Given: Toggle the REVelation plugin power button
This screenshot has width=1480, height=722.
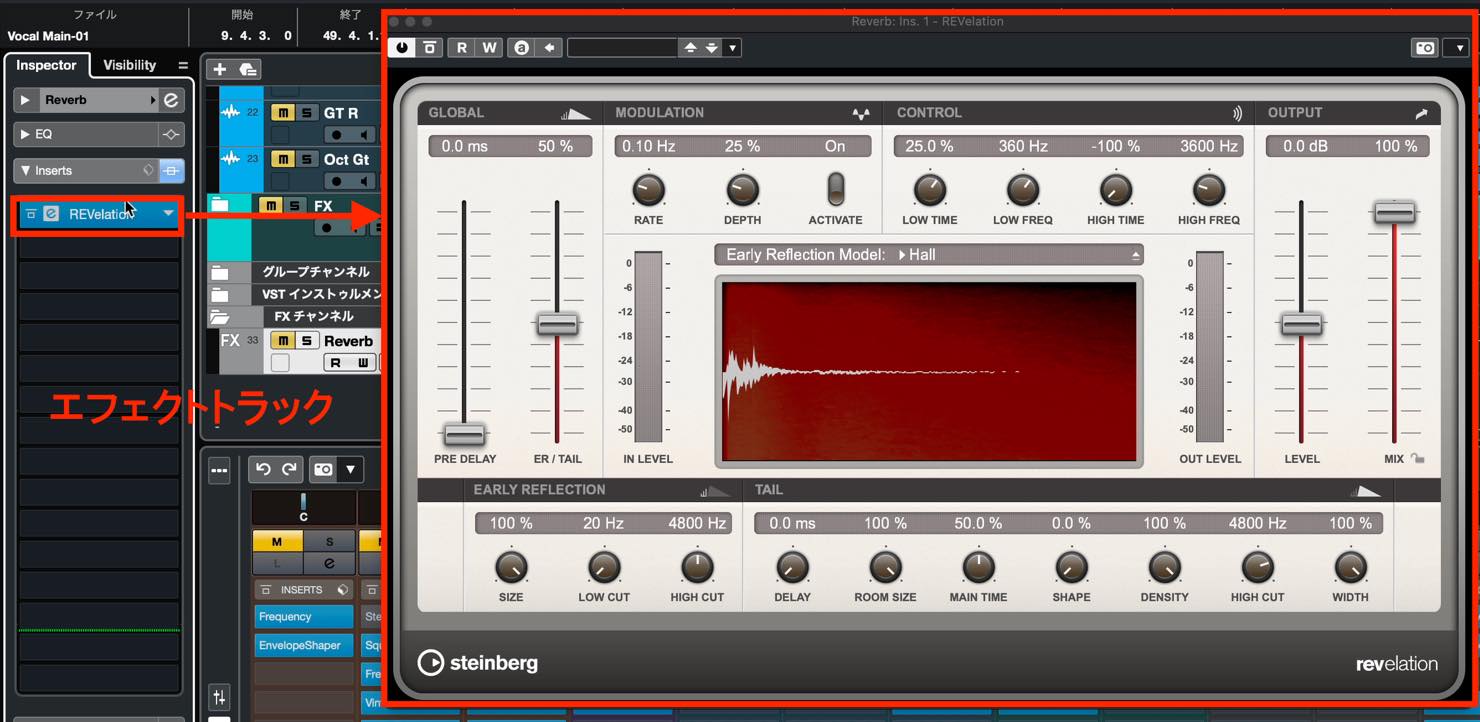Looking at the screenshot, I should click(x=403, y=47).
